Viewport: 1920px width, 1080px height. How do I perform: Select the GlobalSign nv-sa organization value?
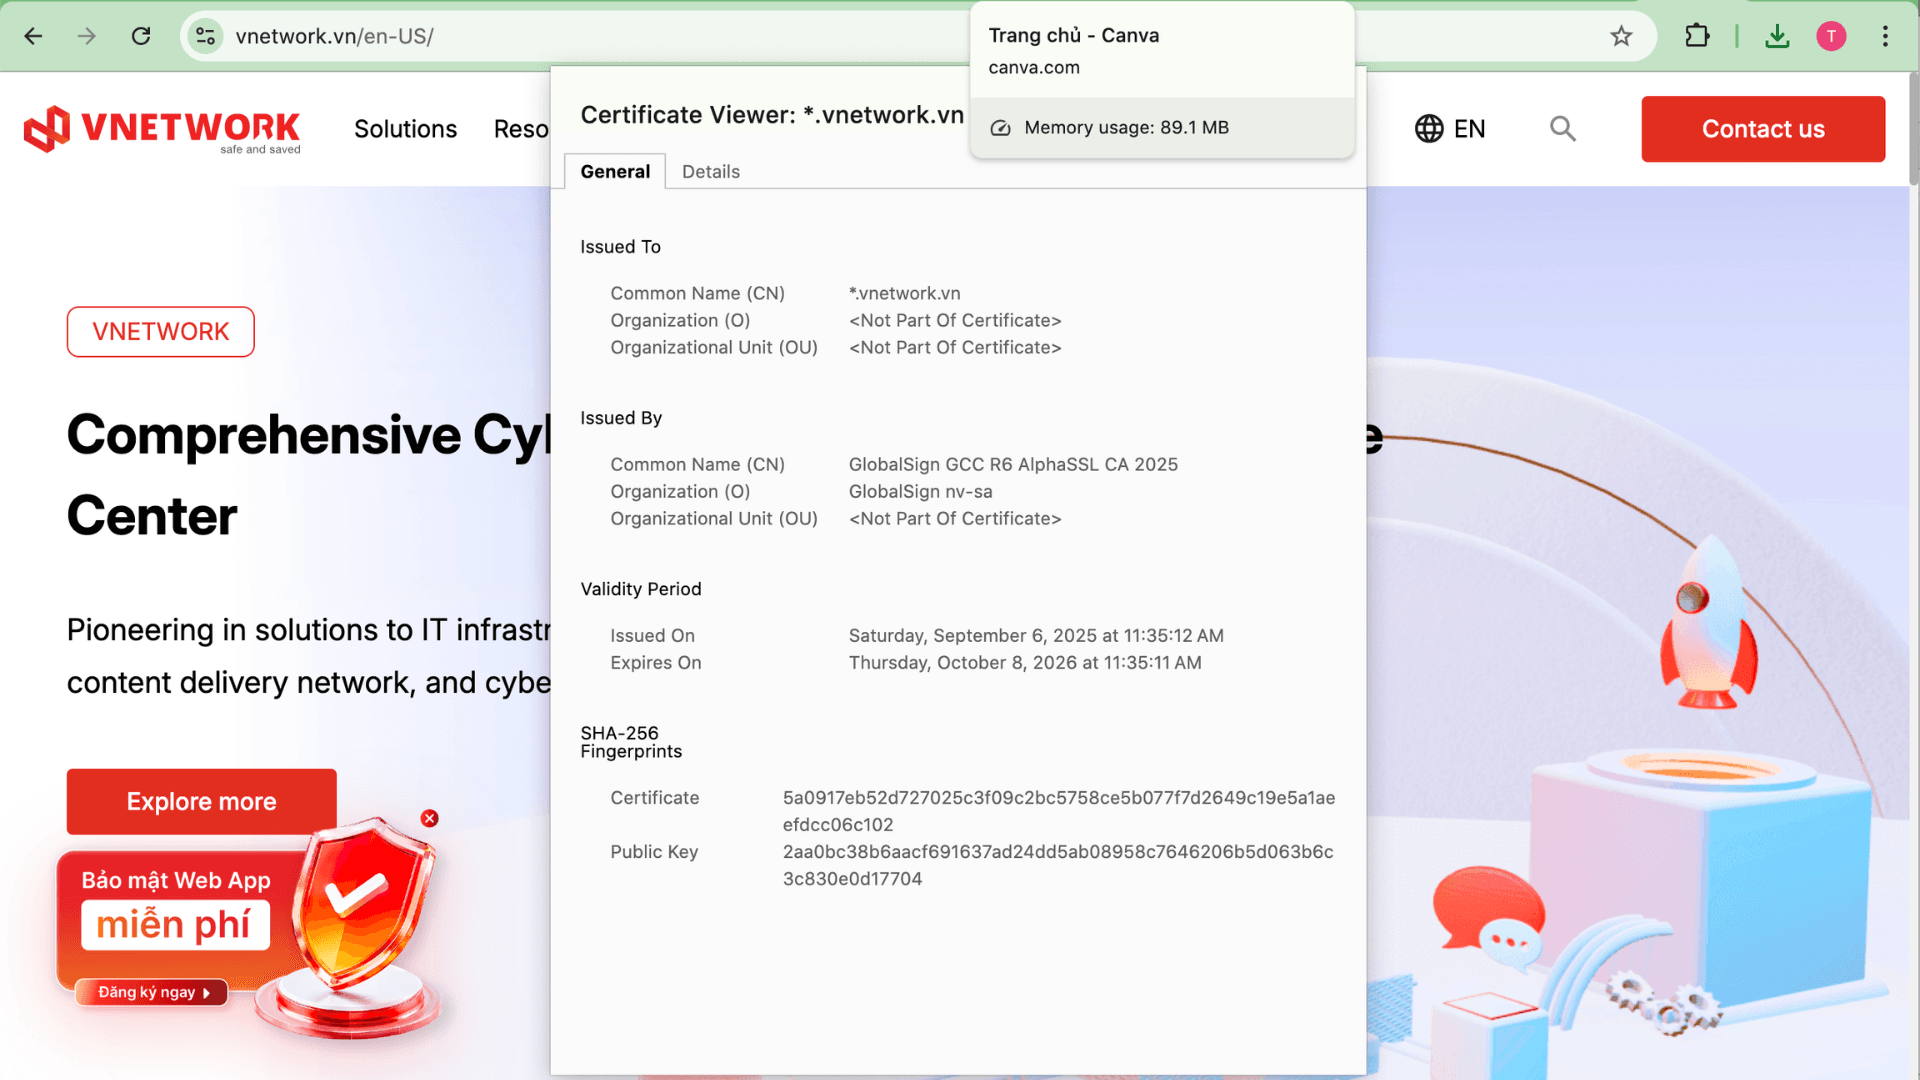coord(921,491)
